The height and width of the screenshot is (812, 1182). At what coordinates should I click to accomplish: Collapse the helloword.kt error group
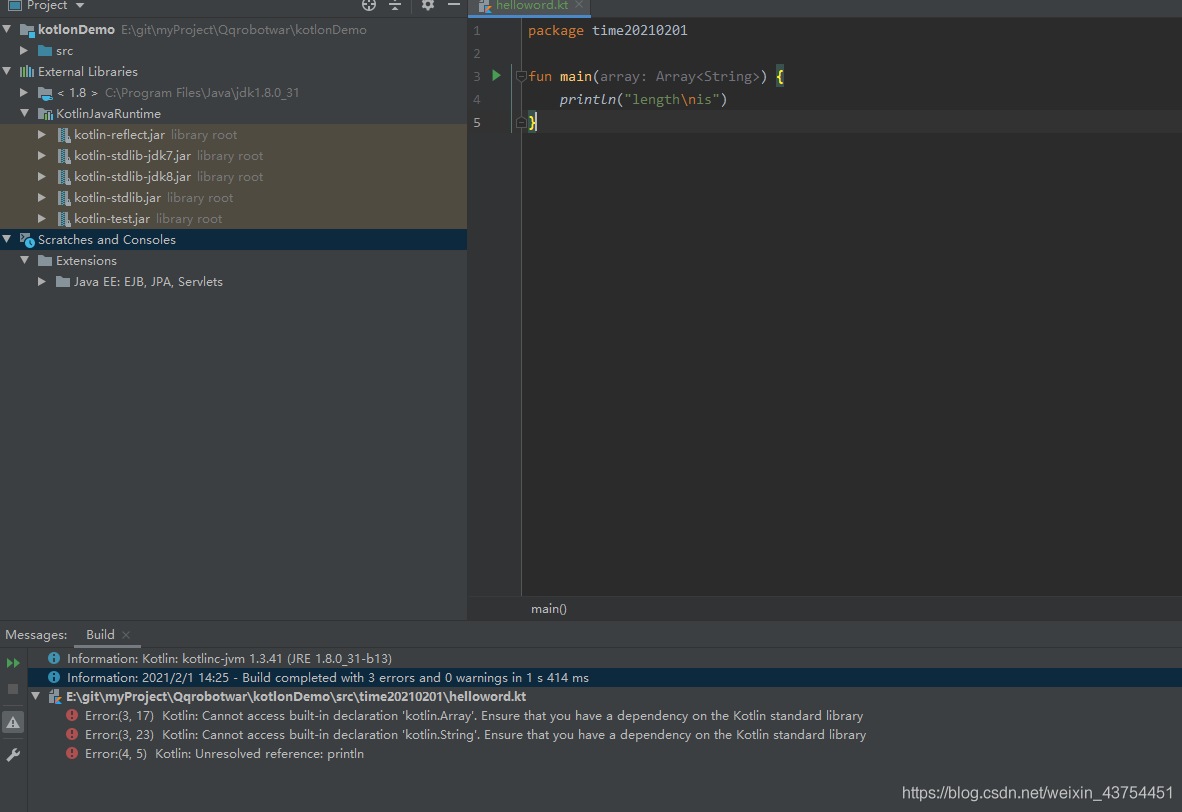[x=36, y=696]
